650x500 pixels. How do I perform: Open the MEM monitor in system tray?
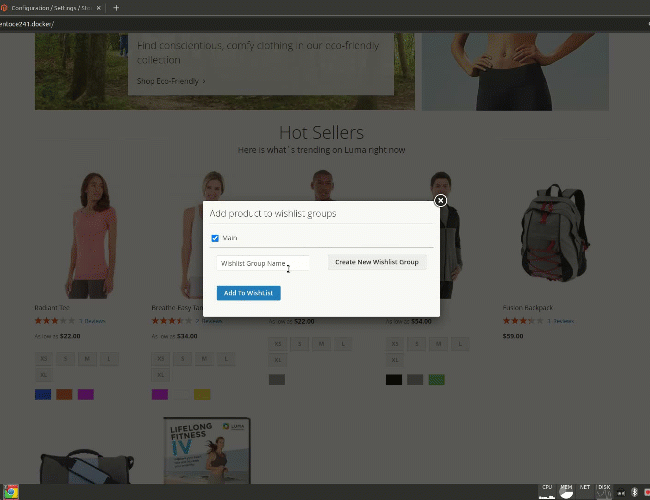coord(566,490)
